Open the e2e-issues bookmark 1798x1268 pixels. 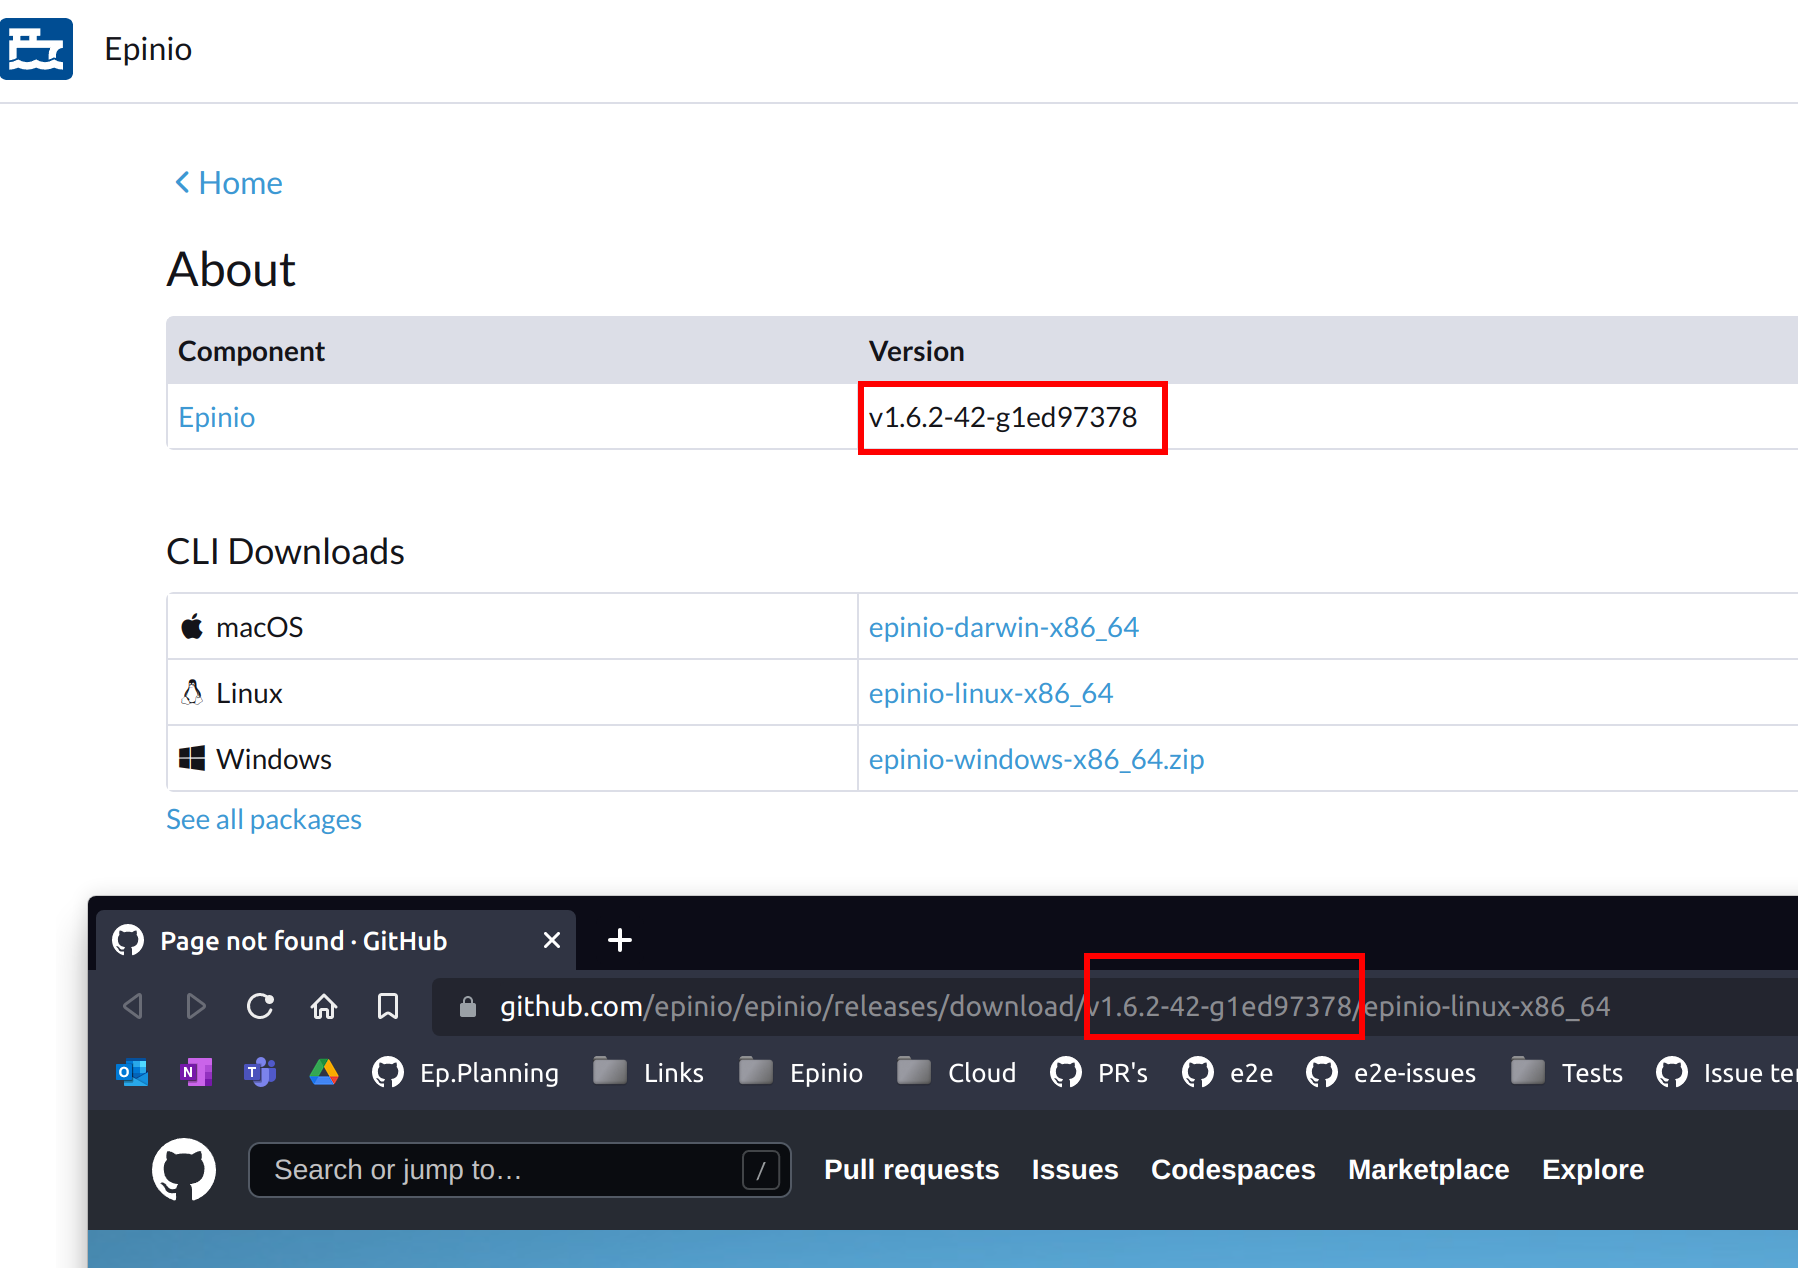tap(1391, 1072)
